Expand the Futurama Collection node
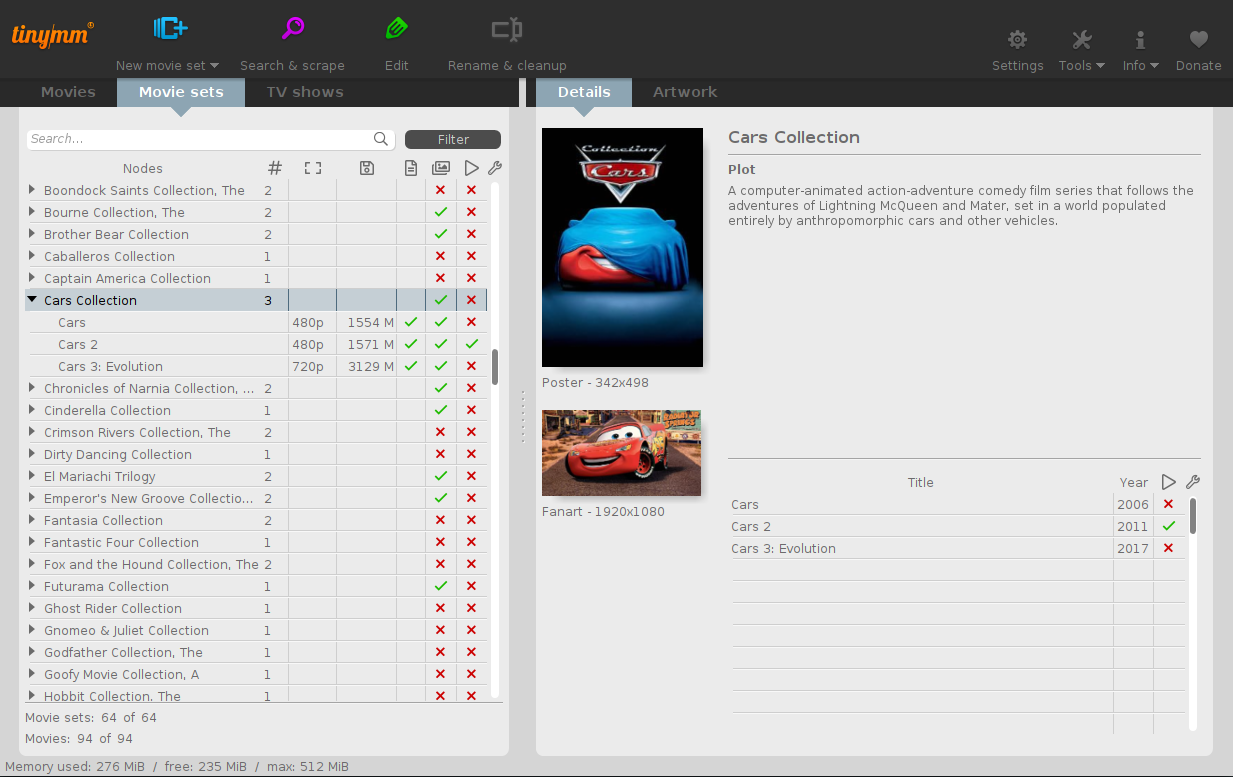The width and height of the screenshot is (1233, 777). pos(32,586)
